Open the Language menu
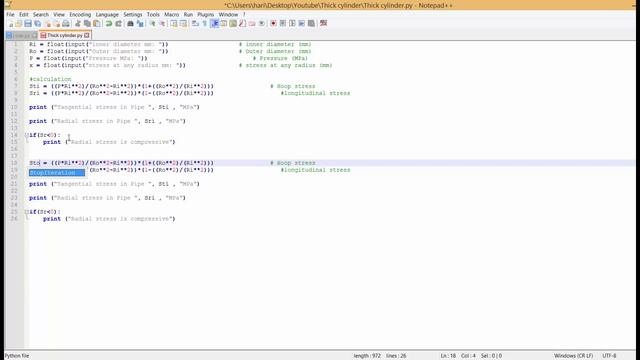This screenshot has width=640, height=360. click(x=107, y=15)
